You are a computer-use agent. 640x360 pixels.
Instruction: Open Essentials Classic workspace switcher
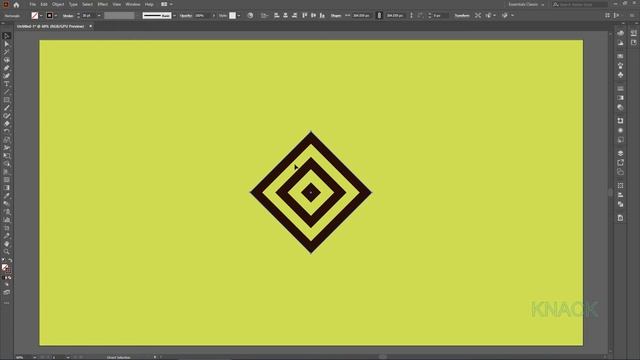click(526, 4)
